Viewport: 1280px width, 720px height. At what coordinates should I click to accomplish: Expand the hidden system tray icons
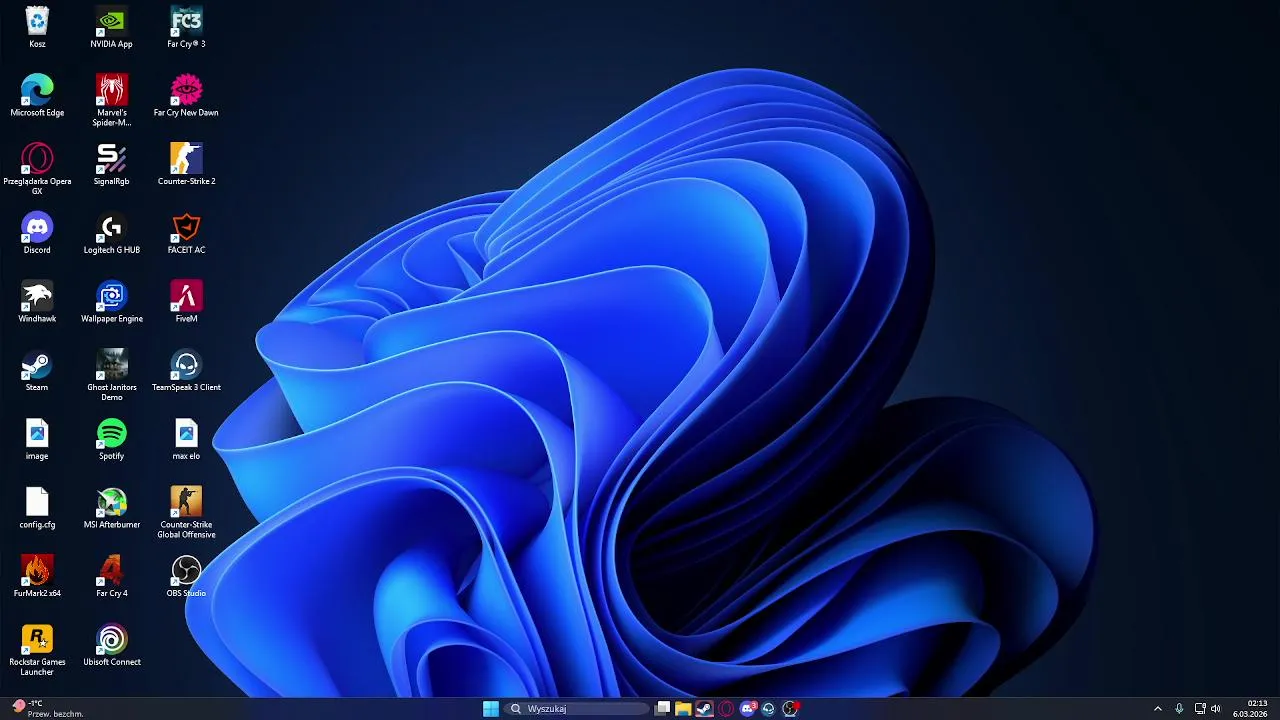(1158, 709)
